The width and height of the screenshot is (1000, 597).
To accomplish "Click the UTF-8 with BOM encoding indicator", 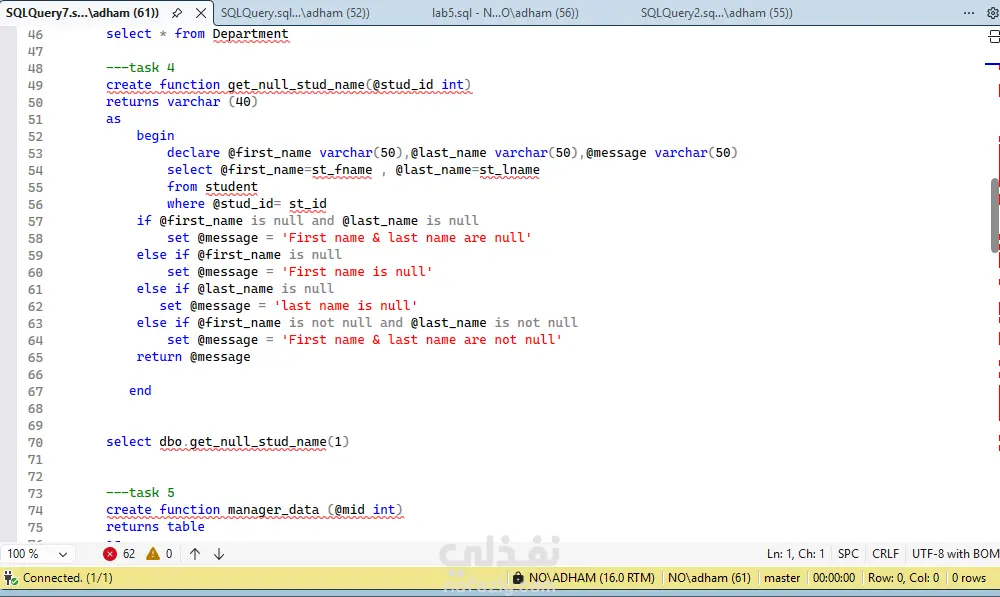I will tap(955, 554).
